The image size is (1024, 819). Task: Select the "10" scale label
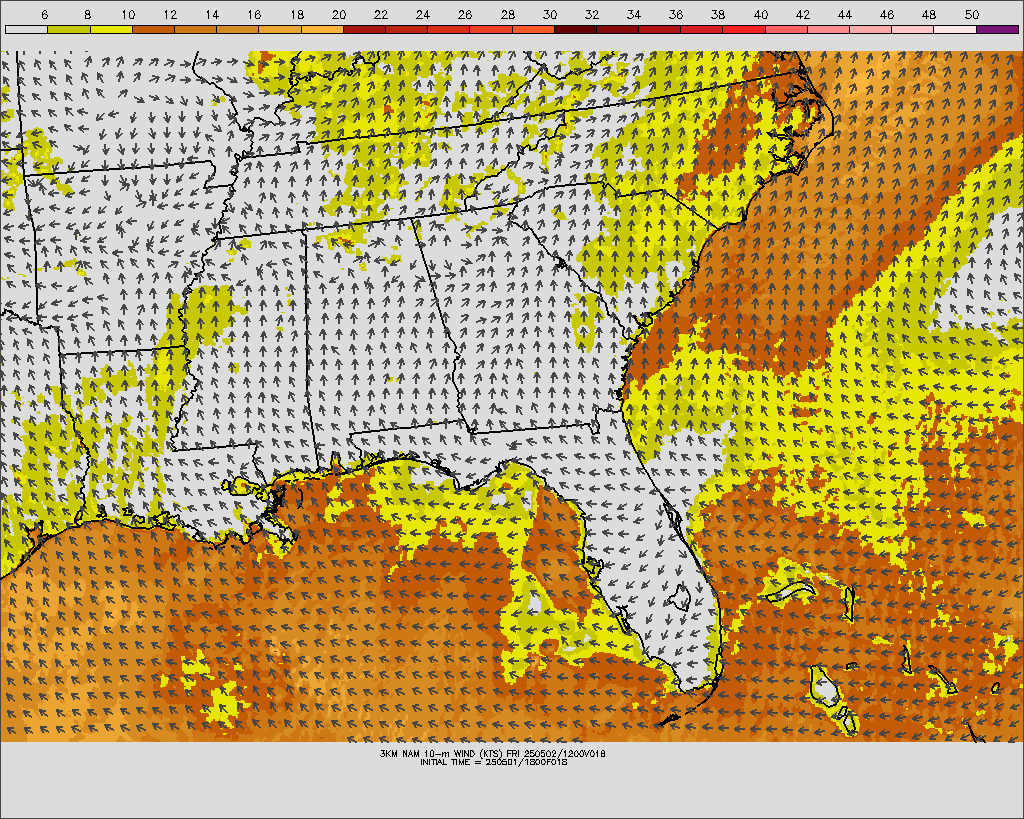click(x=128, y=14)
